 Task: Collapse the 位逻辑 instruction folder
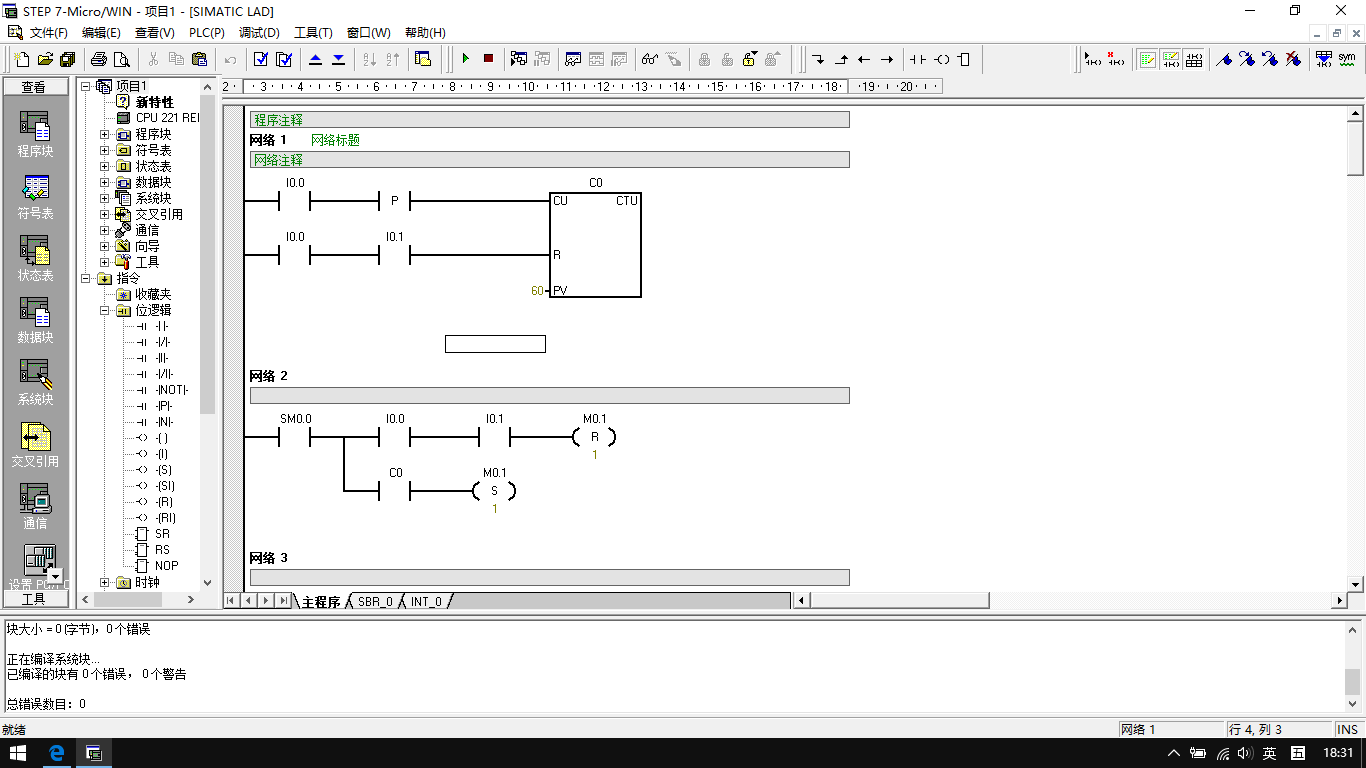[105, 310]
